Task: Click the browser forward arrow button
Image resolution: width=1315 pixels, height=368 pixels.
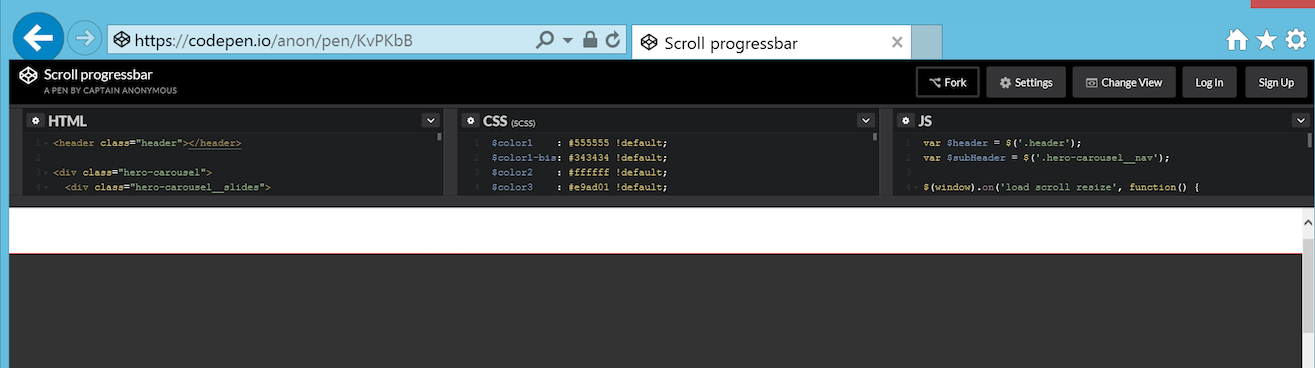Action: tap(85, 39)
